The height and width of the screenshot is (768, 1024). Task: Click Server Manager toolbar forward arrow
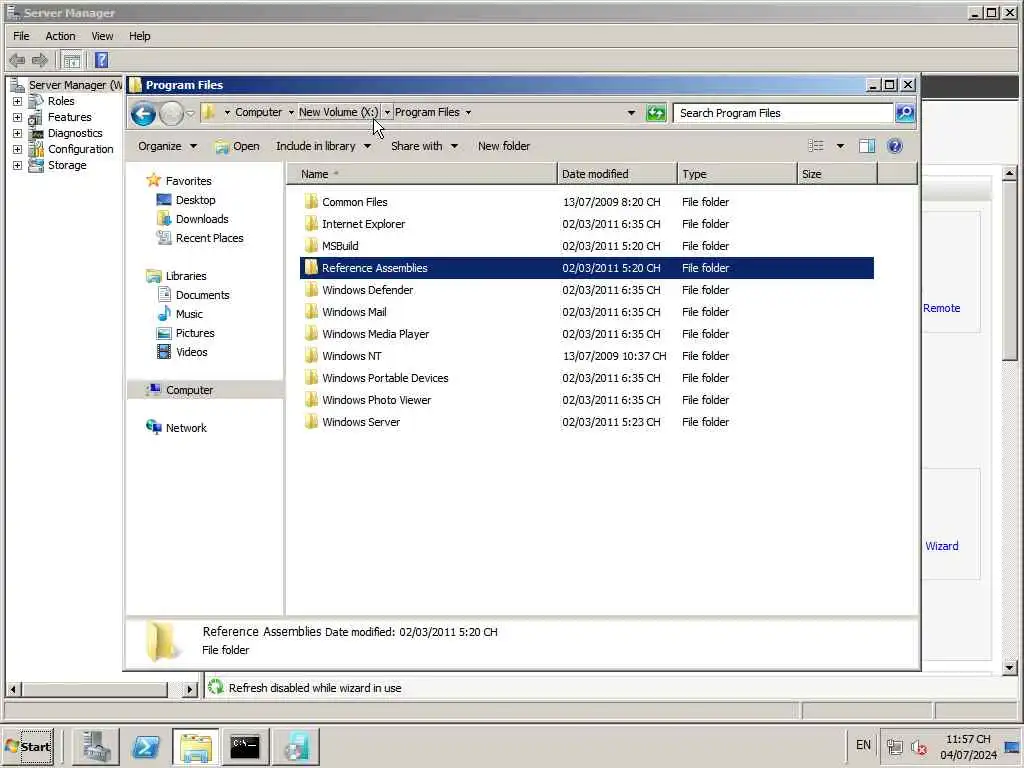coord(40,61)
